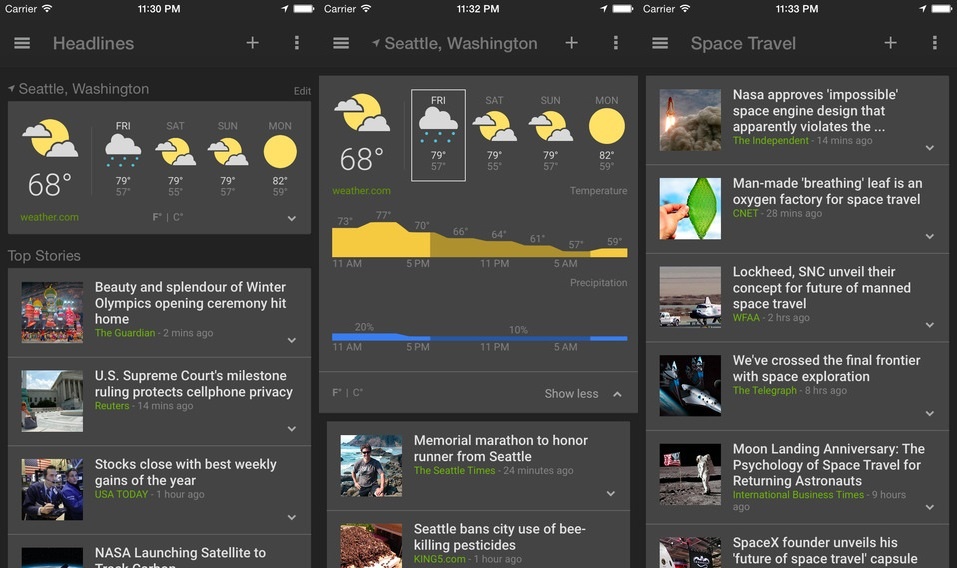Expand the Winter Olympics story chevron

292,340
